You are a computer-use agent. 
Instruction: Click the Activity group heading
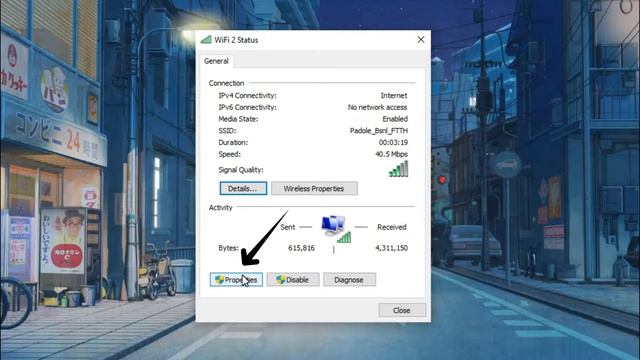click(220, 207)
